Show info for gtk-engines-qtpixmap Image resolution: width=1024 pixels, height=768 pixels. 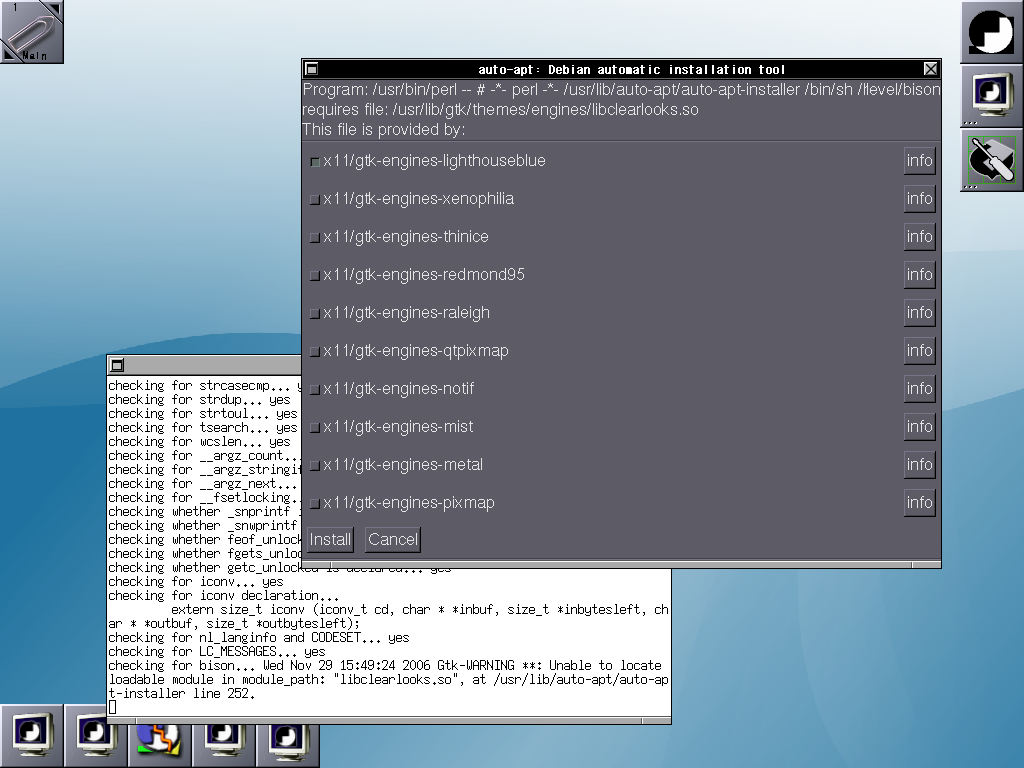point(920,351)
